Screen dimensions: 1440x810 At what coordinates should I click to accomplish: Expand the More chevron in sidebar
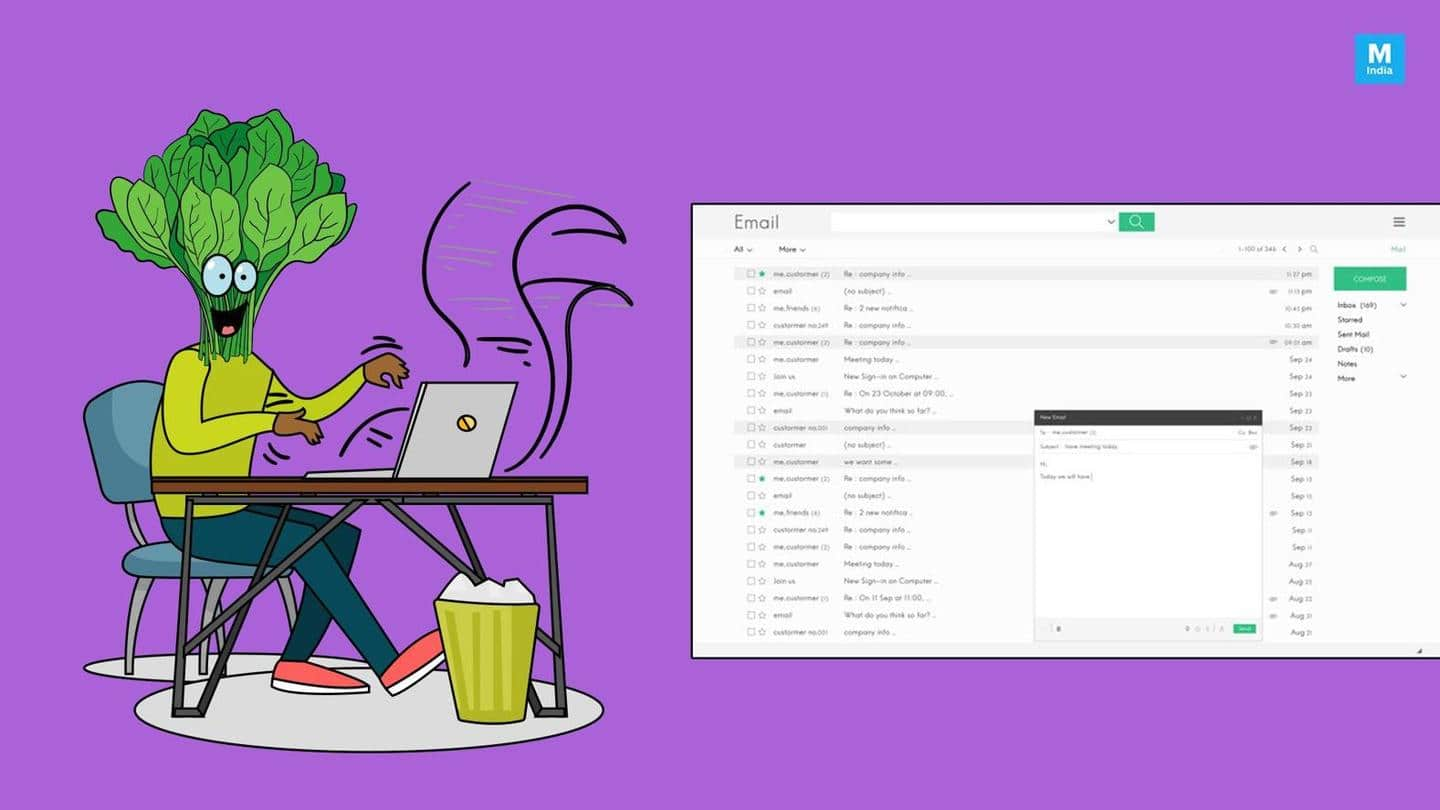point(1403,377)
